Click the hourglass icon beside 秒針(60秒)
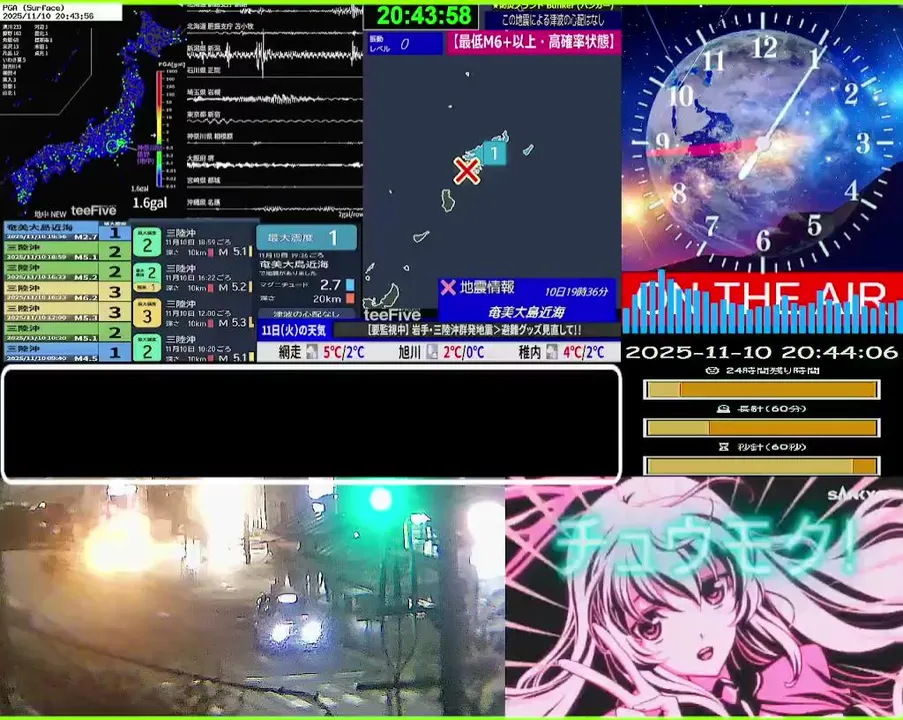Viewport: 903px width, 720px height. click(x=723, y=446)
